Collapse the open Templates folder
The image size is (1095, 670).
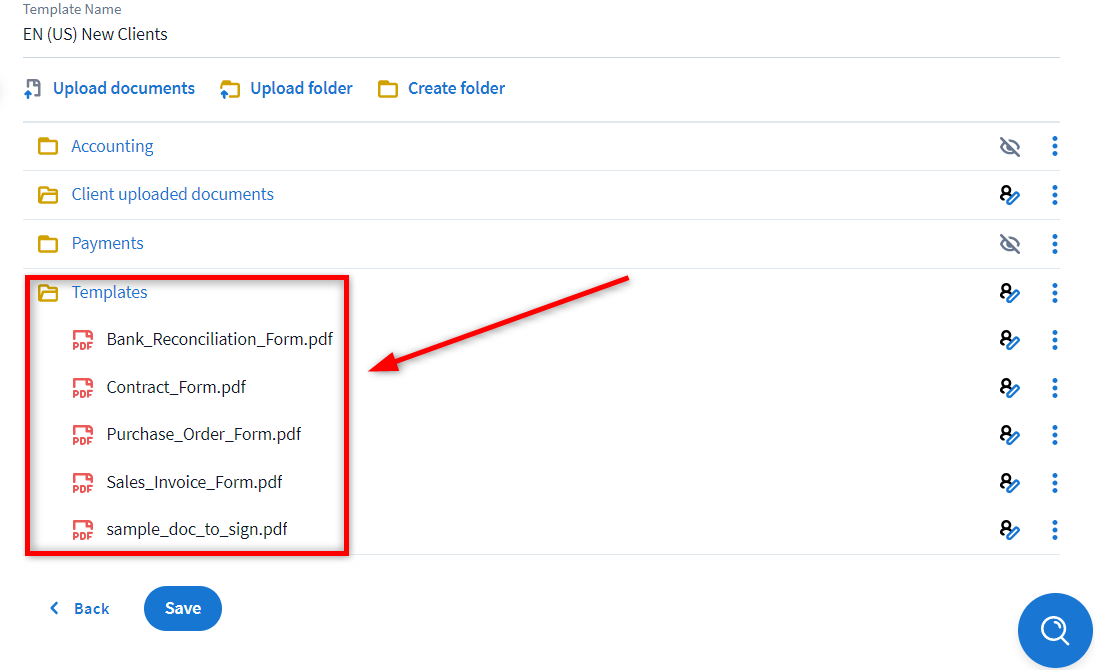pos(48,293)
